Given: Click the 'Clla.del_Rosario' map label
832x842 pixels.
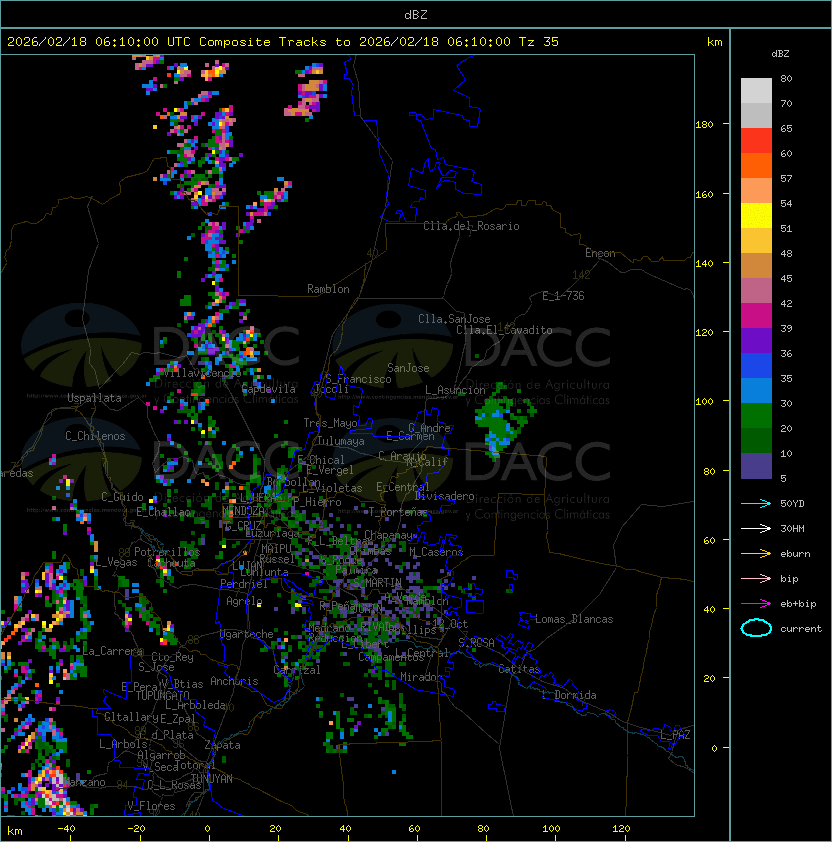Looking at the screenshot, I should [471, 226].
